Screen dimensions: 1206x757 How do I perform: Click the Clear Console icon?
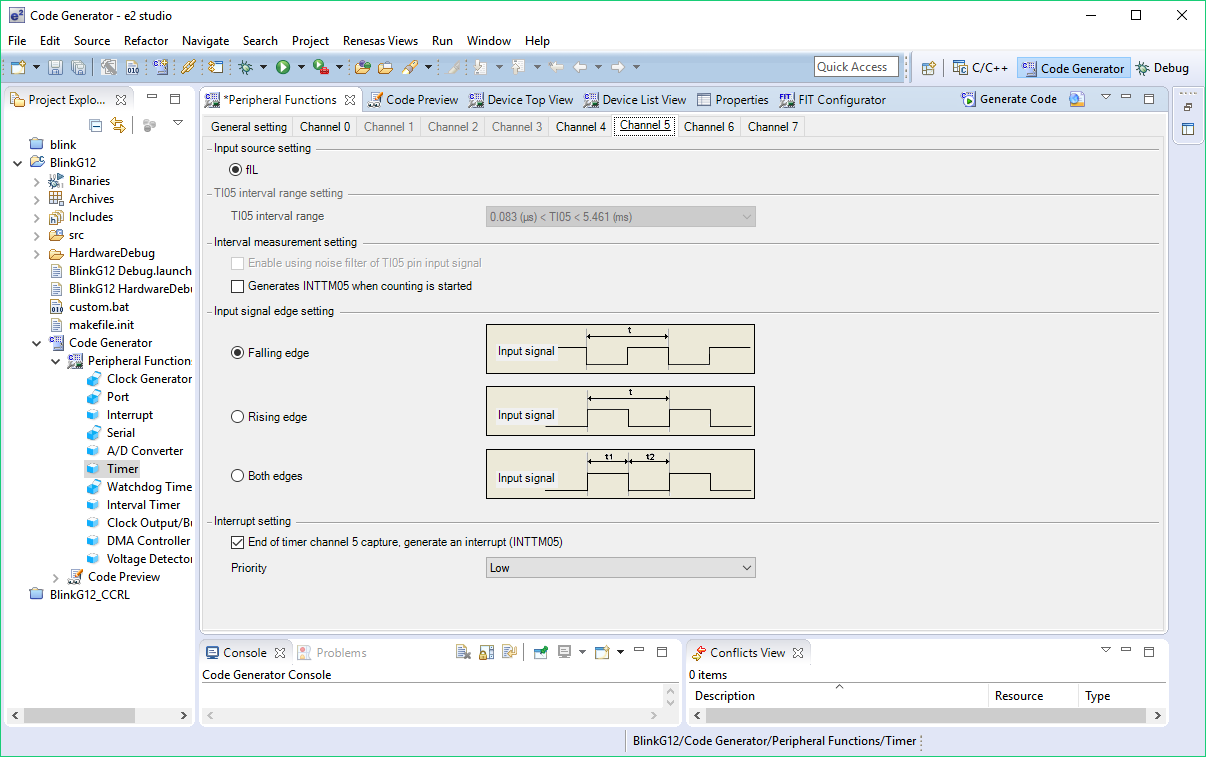pos(463,652)
